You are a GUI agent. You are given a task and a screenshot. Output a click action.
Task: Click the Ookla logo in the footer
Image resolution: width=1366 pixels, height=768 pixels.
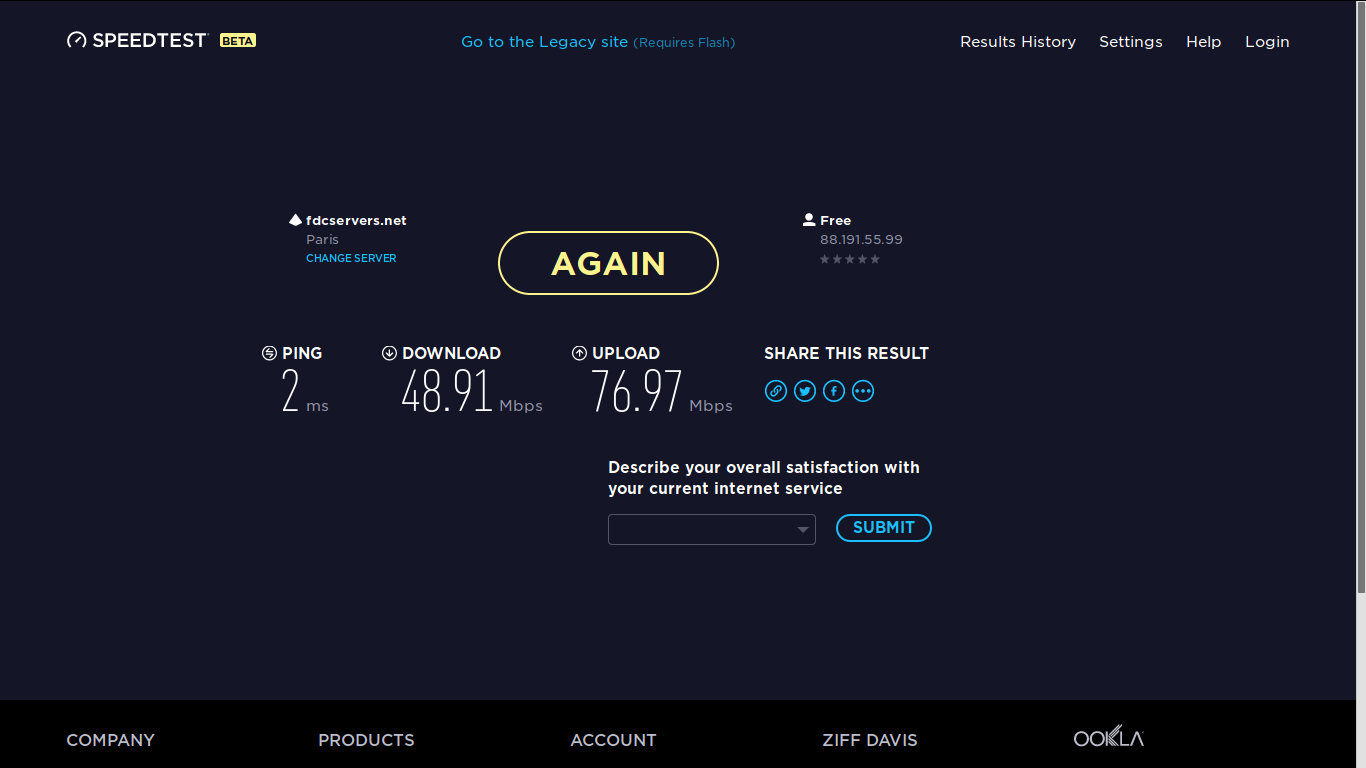(1108, 738)
